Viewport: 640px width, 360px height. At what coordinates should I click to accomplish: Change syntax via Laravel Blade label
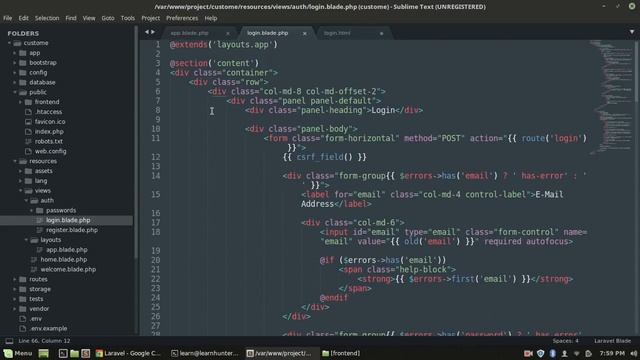(613, 341)
